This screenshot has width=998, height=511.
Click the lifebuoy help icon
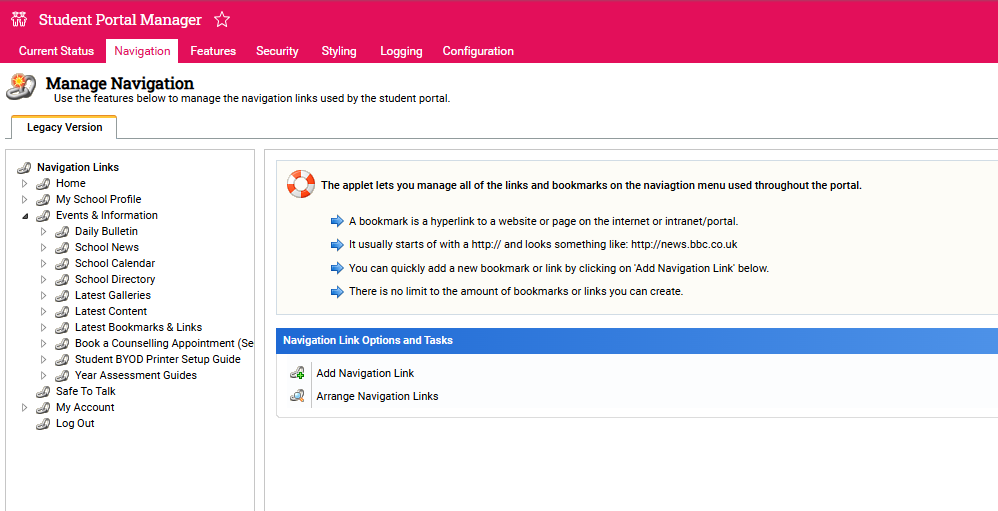tap(300, 184)
